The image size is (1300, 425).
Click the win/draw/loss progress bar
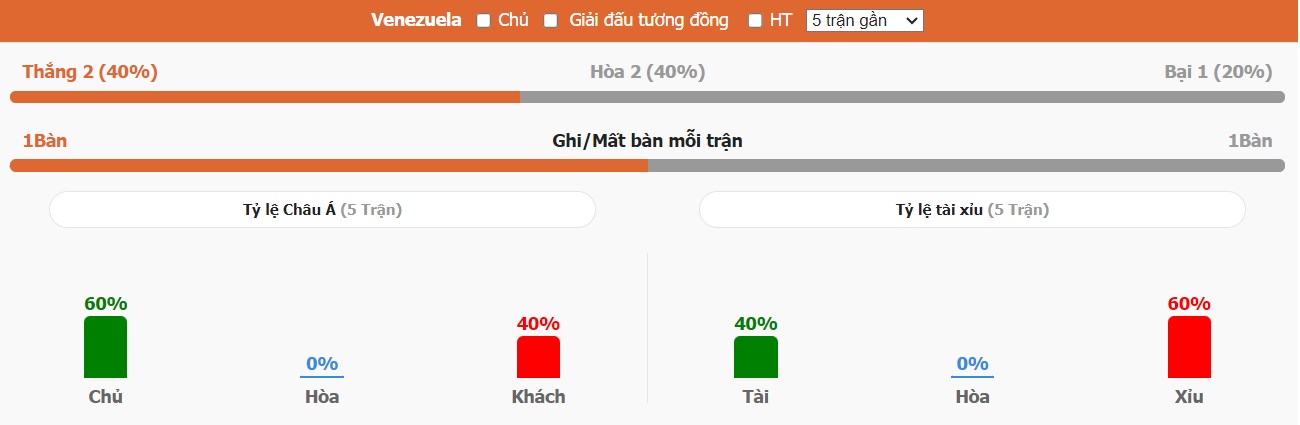click(647, 97)
